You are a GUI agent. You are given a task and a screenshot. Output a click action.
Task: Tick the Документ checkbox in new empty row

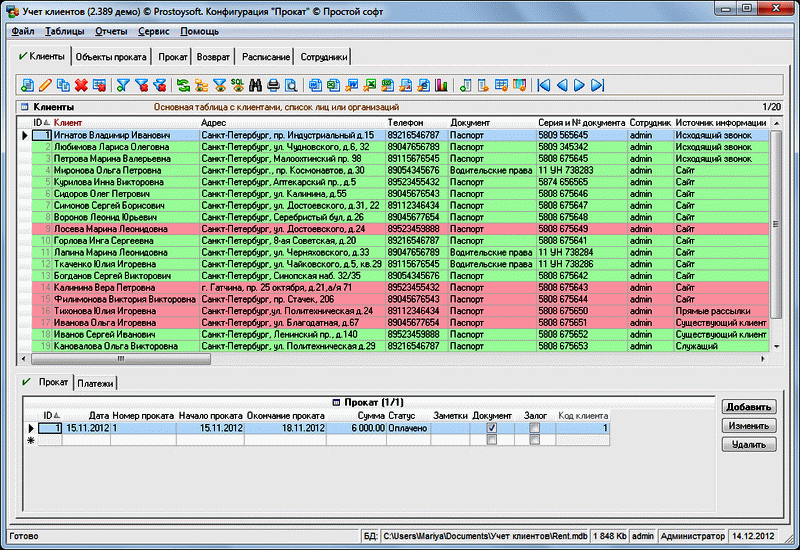490,440
